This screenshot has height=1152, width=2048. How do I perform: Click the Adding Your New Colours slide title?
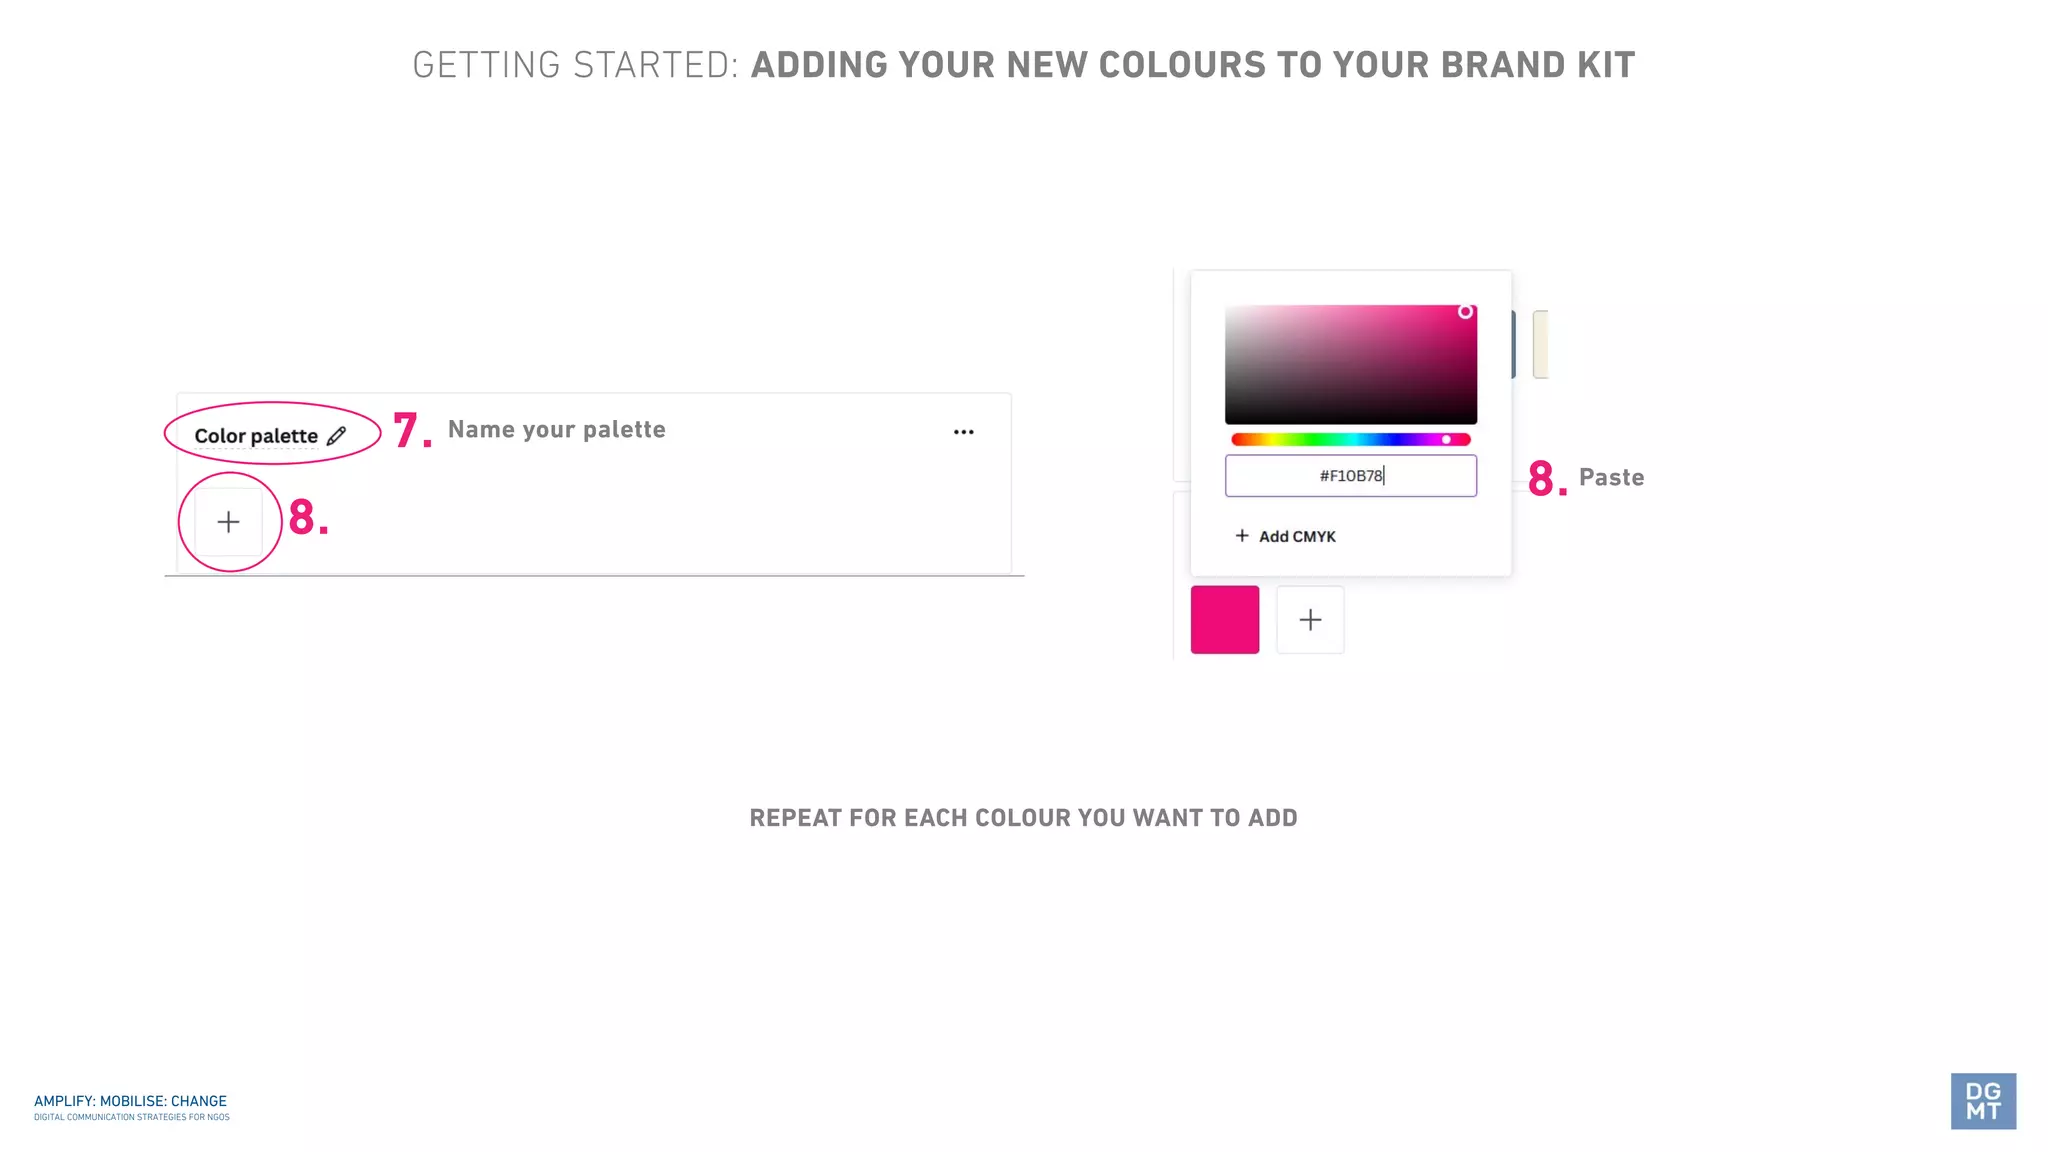1193,65
